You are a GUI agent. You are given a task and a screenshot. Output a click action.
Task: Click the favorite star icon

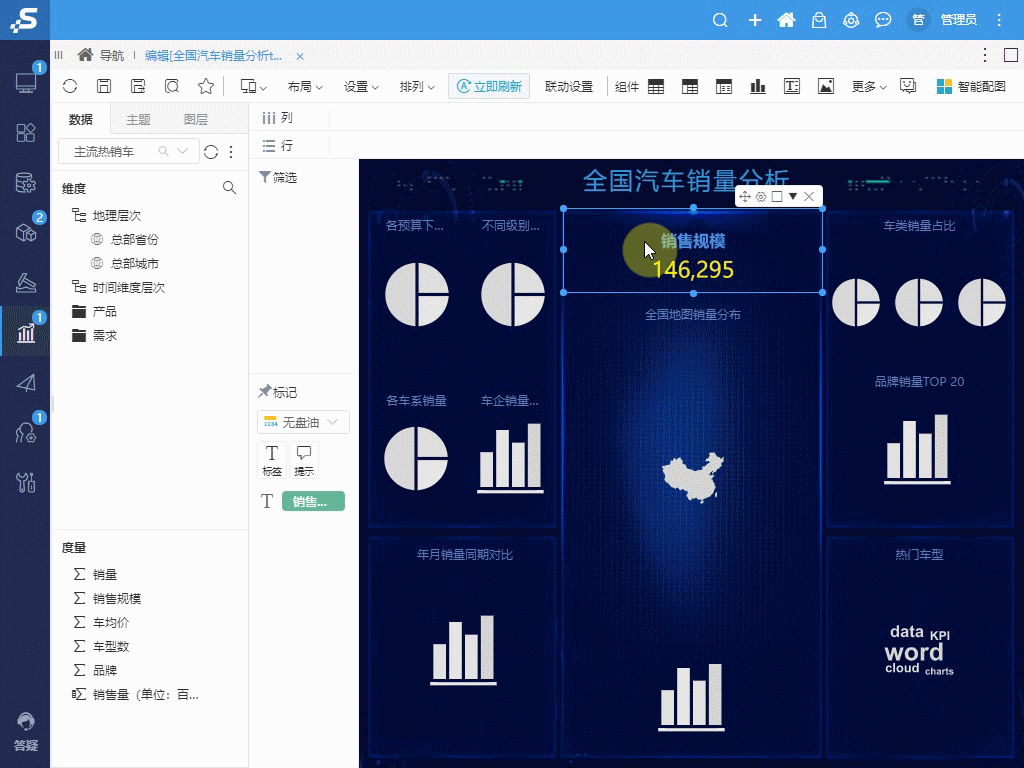[206, 86]
